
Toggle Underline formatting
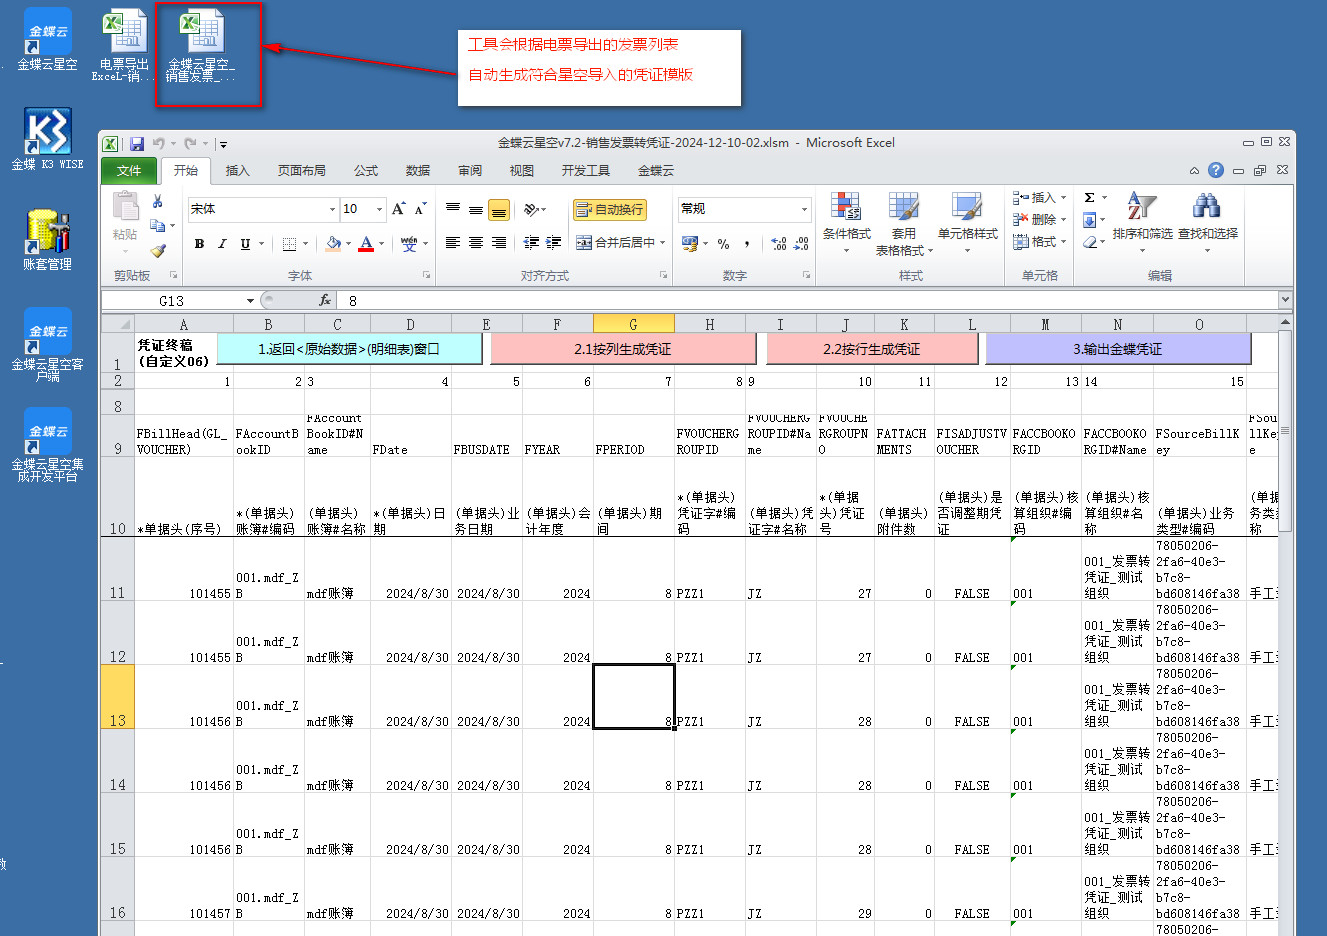(245, 243)
